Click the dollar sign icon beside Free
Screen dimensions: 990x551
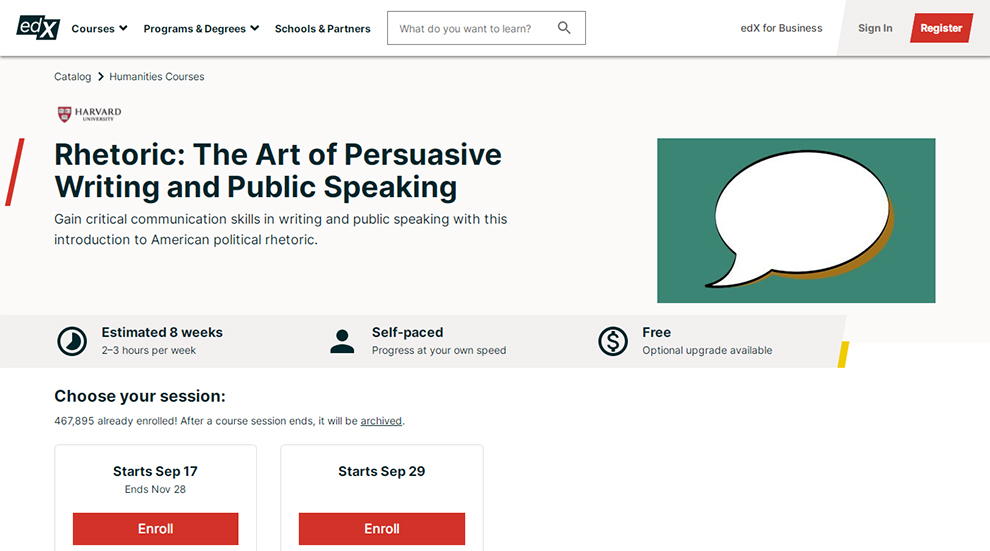click(613, 341)
